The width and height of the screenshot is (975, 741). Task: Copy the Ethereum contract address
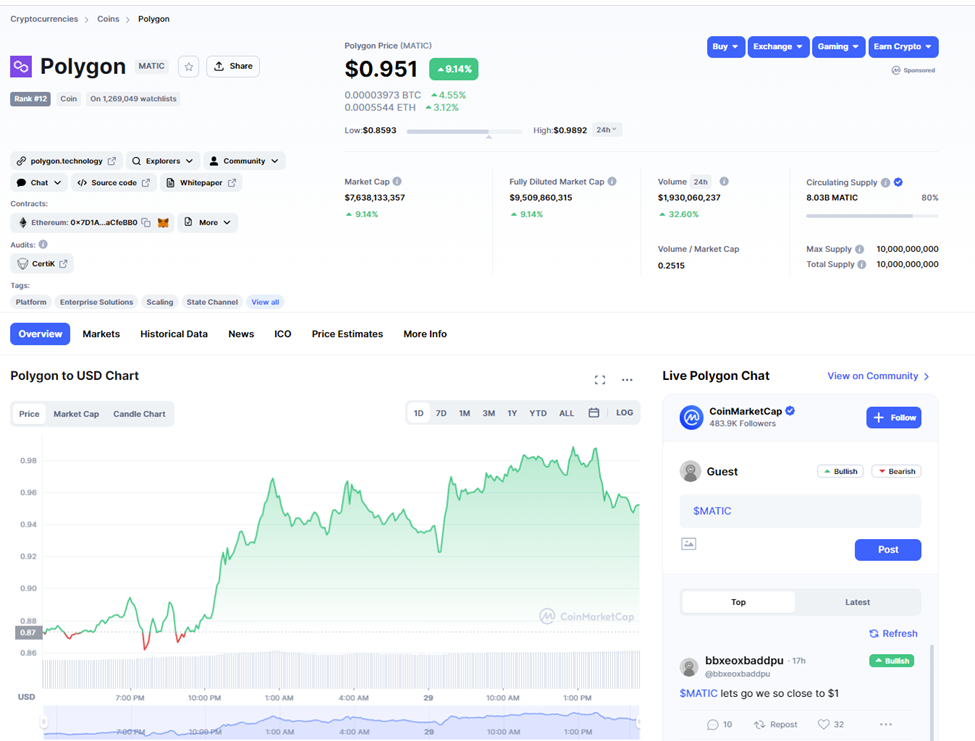pos(146,223)
